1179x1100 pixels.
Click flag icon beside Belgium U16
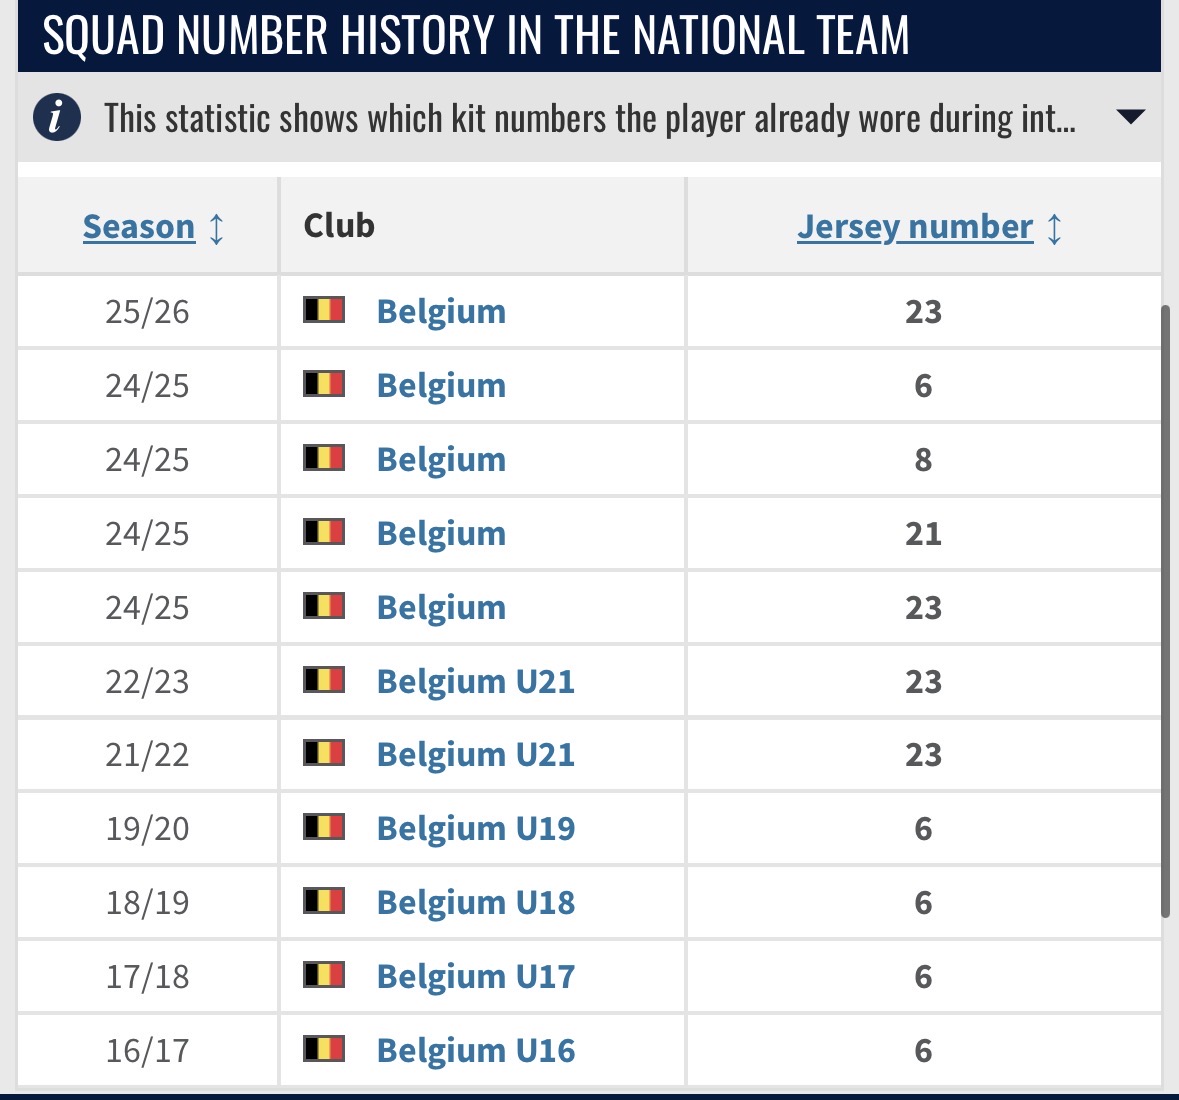324,1049
